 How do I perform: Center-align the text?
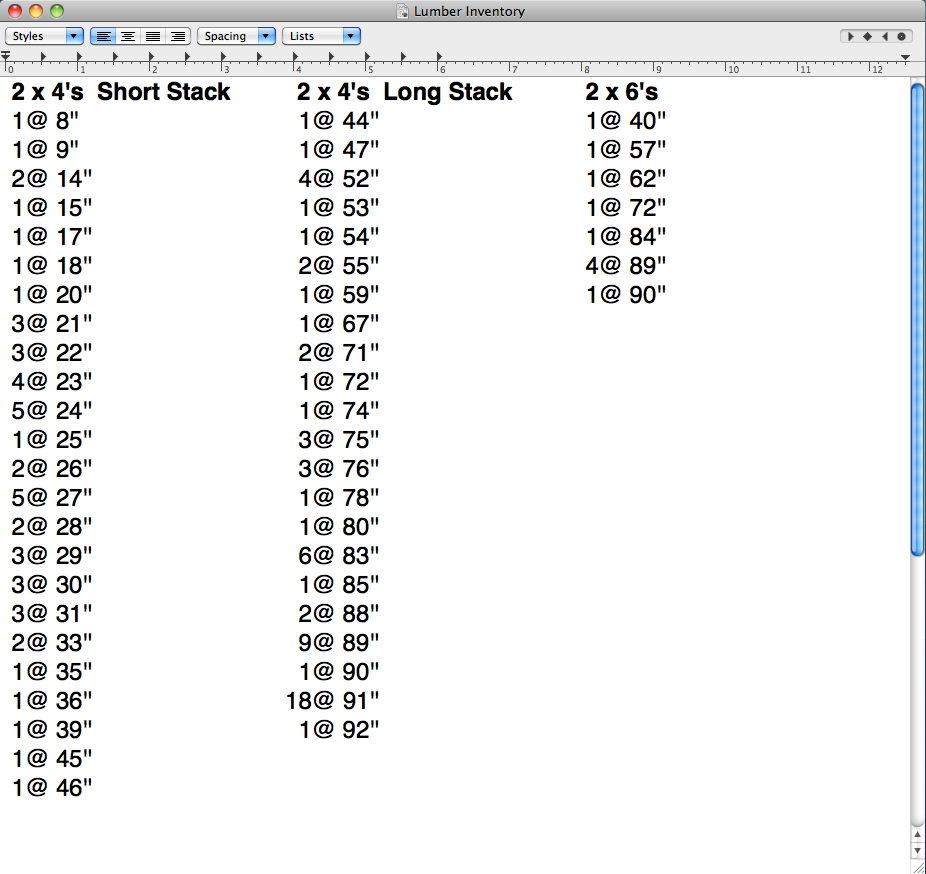pyautogui.click(x=128, y=36)
